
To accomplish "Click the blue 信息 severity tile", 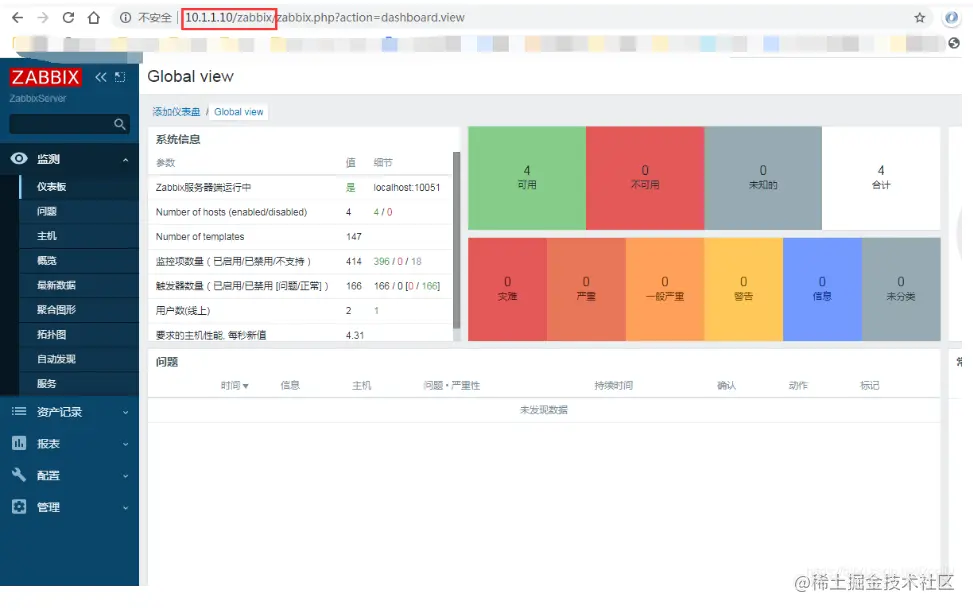I will coord(822,289).
